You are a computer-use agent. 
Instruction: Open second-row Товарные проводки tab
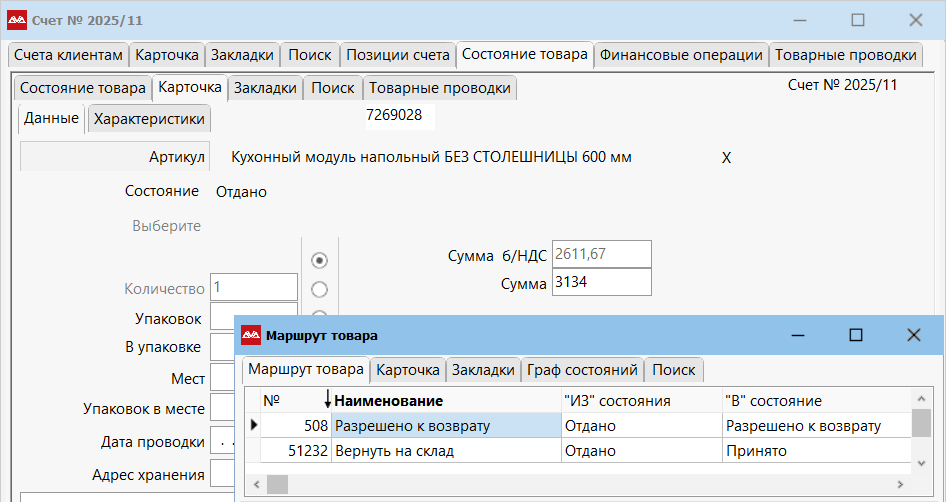click(x=440, y=88)
